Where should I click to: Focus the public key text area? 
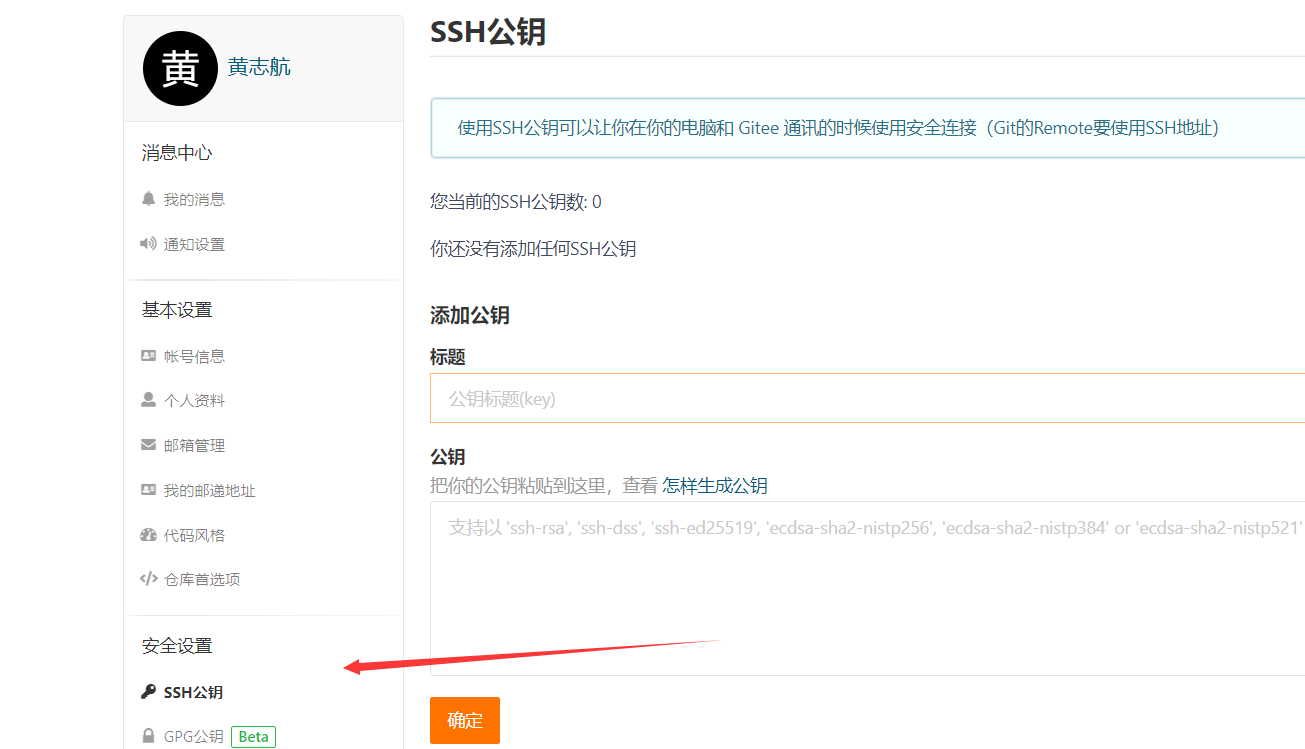867,588
